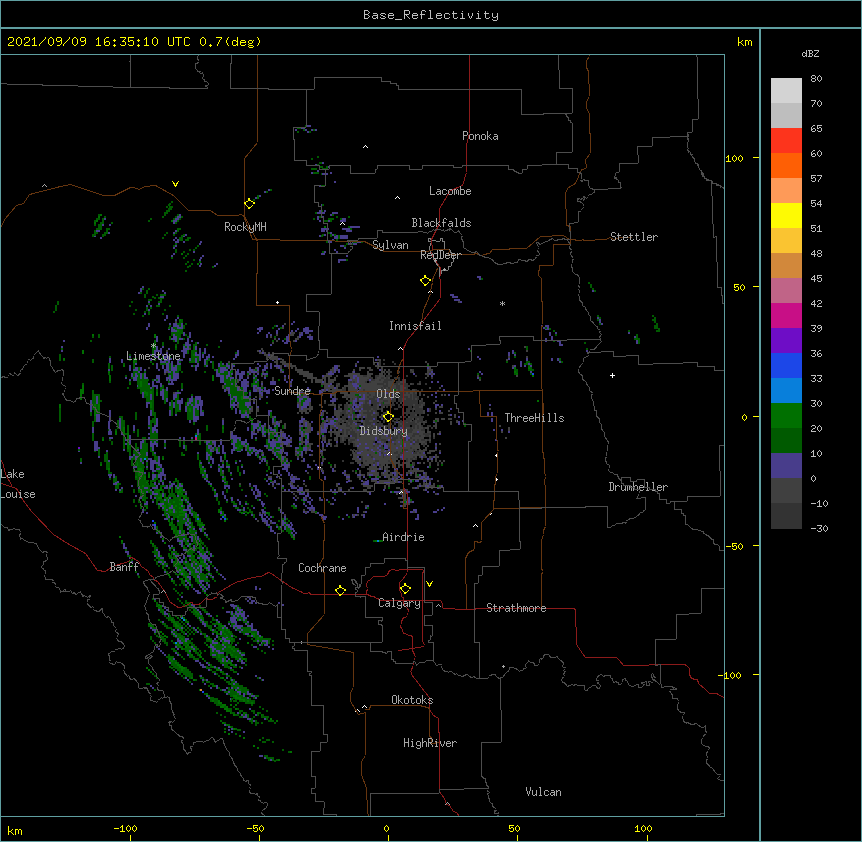Pick the green 20-30 dBZ legend swatch
862x842 pixels.
786,416
